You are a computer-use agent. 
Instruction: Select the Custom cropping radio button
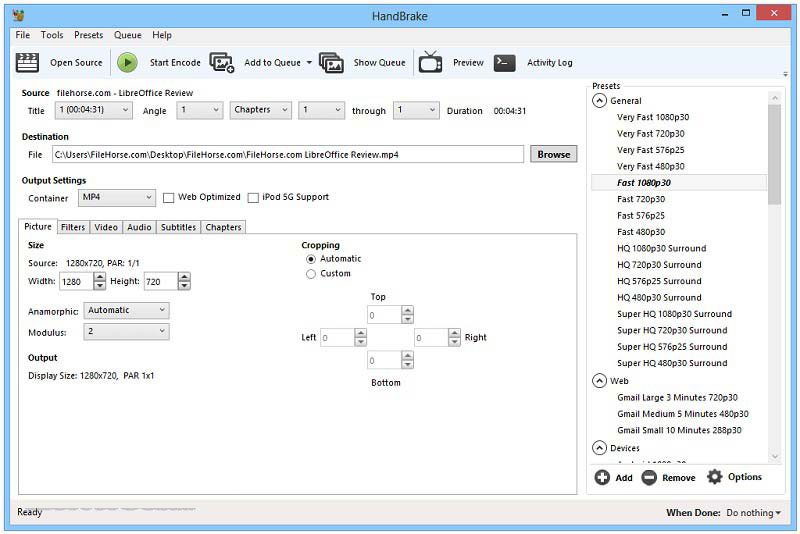click(311, 274)
